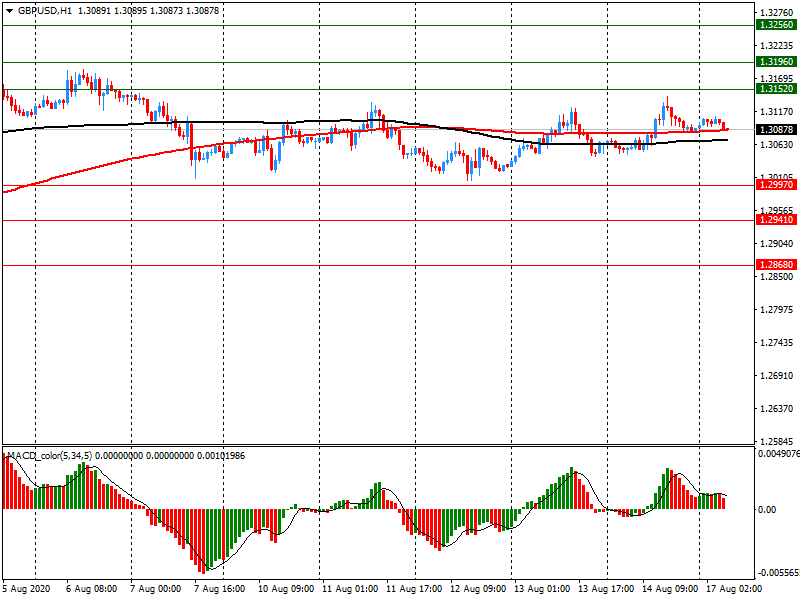Screen dimensions: 800x600
Task: Select the green 1.32560 price level label
Action: click(x=776, y=25)
